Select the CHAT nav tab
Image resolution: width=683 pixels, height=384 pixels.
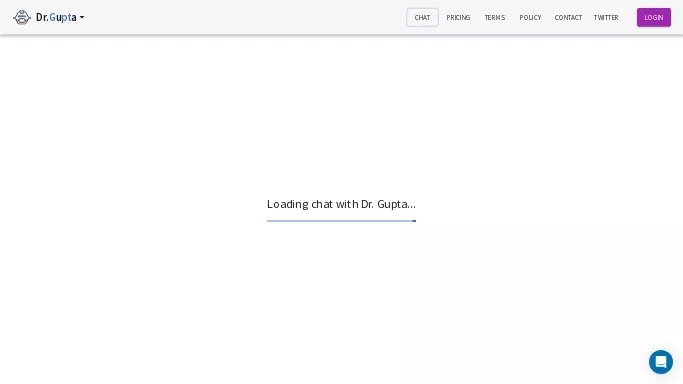pyautogui.click(x=422, y=17)
